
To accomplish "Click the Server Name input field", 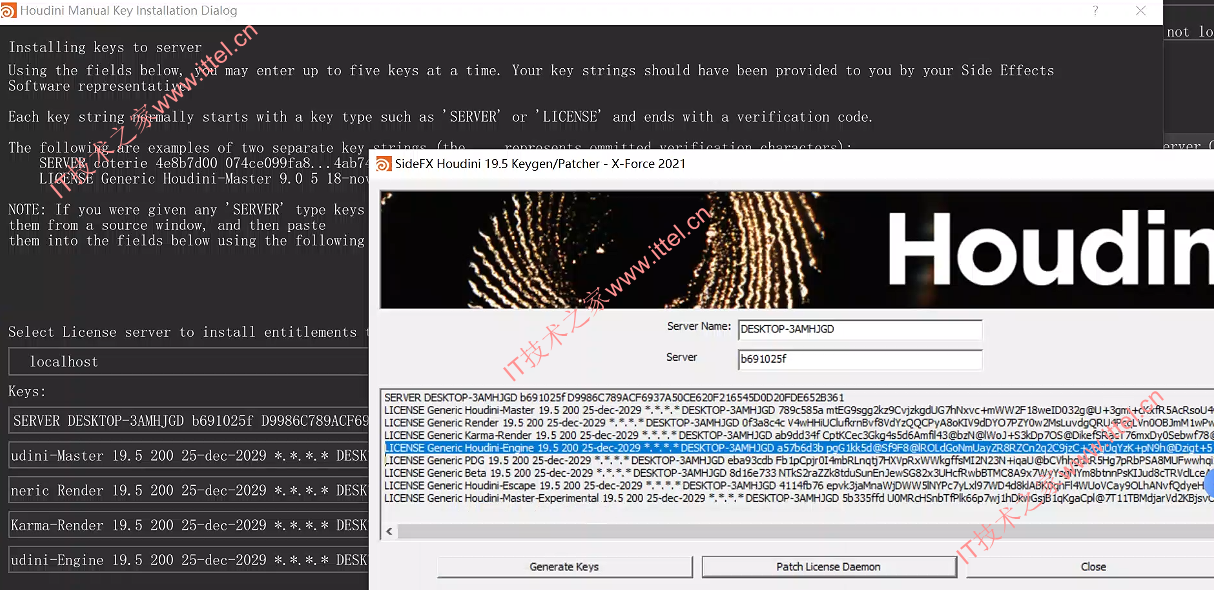I will coord(859,329).
